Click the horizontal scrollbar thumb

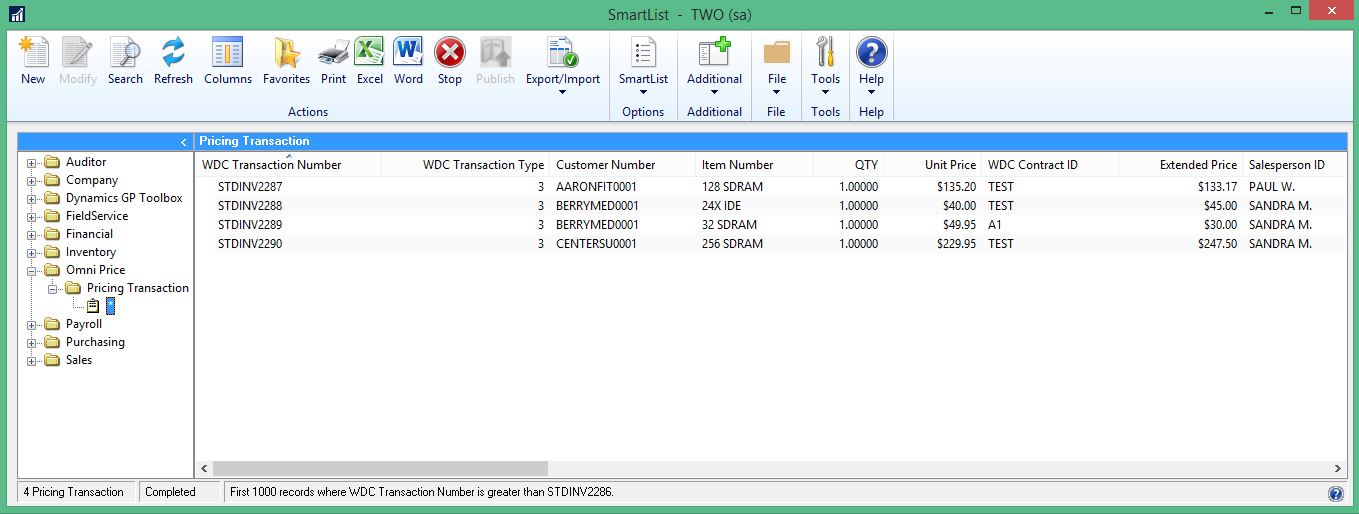tap(380, 468)
